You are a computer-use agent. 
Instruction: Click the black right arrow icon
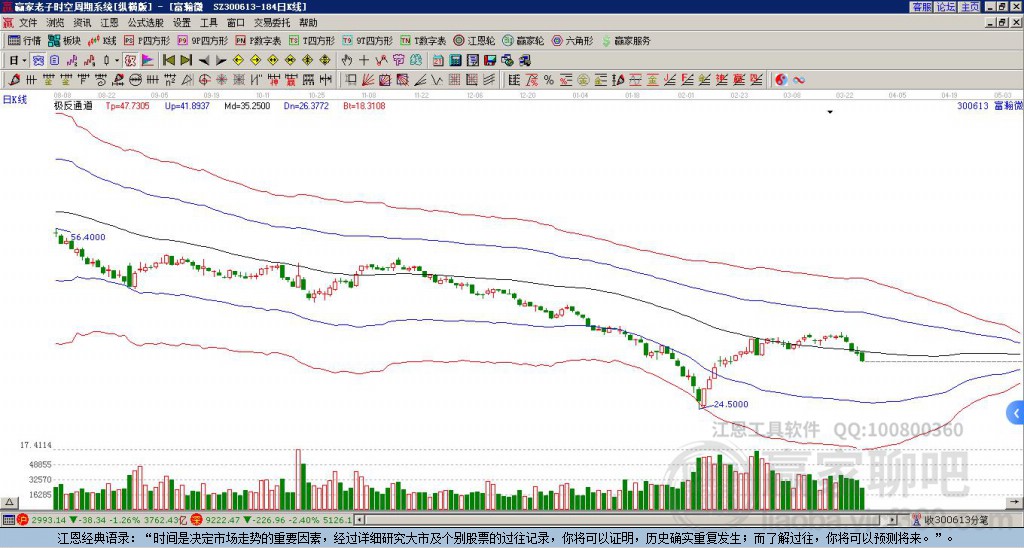pyautogui.click(x=221, y=61)
